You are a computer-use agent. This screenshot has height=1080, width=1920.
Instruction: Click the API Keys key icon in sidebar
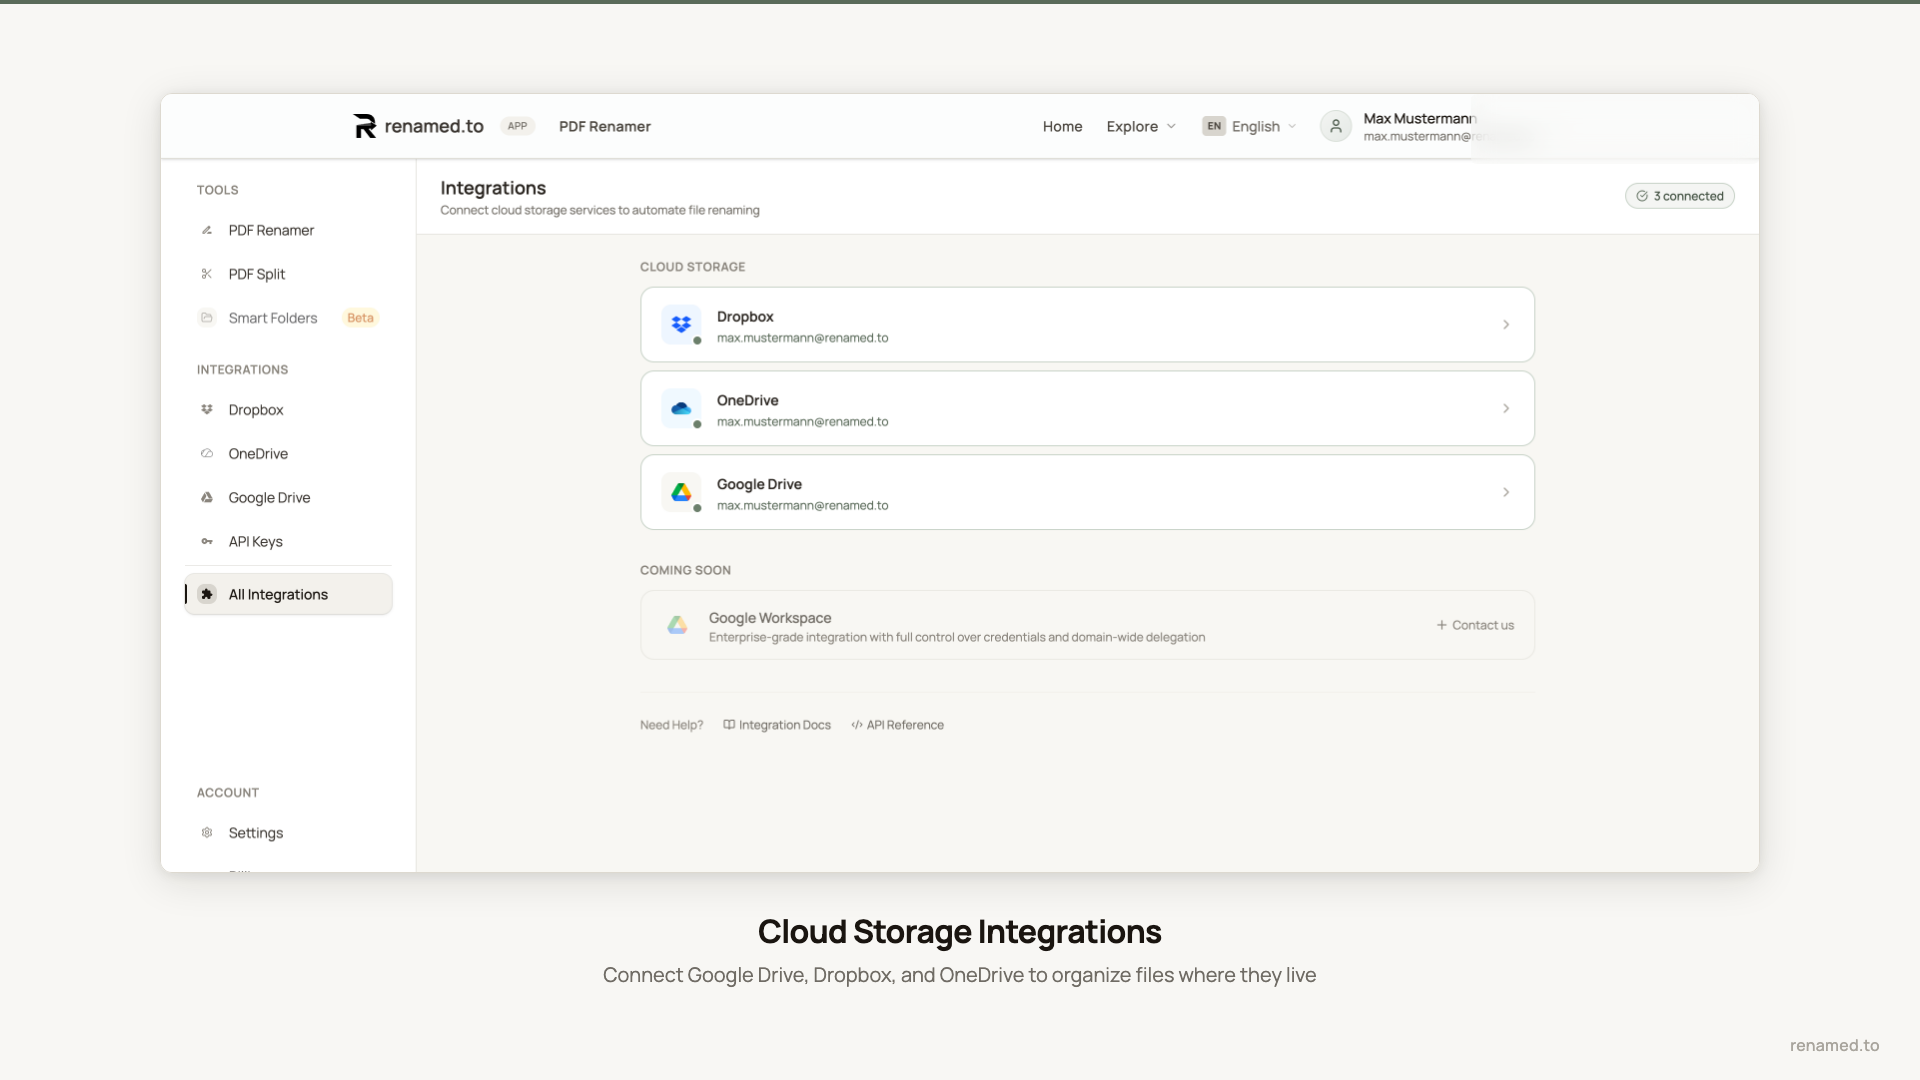click(207, 542)
